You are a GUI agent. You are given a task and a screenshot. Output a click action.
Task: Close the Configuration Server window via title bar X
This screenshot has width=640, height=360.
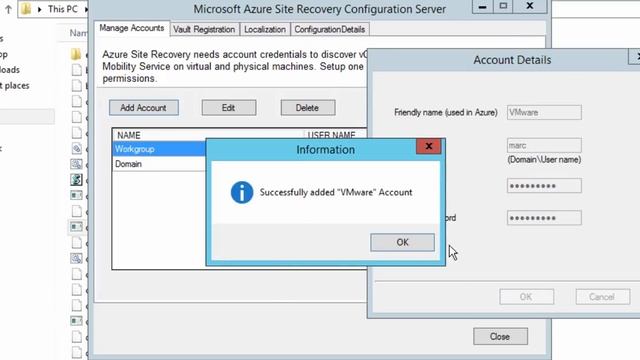pyautogui.click(x=530, y=7)
